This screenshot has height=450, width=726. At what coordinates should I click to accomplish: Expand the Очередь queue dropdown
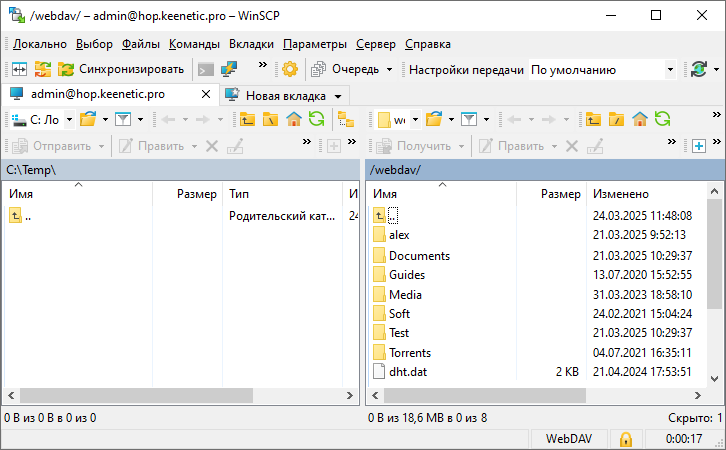click(x=390, y=70)
